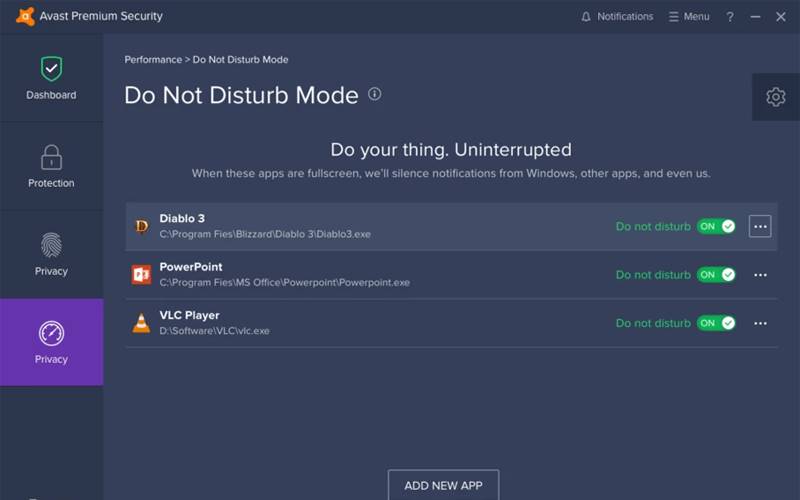Click the info icon beside the title
This screenshot has width=800, height=500.
point(375,94)
